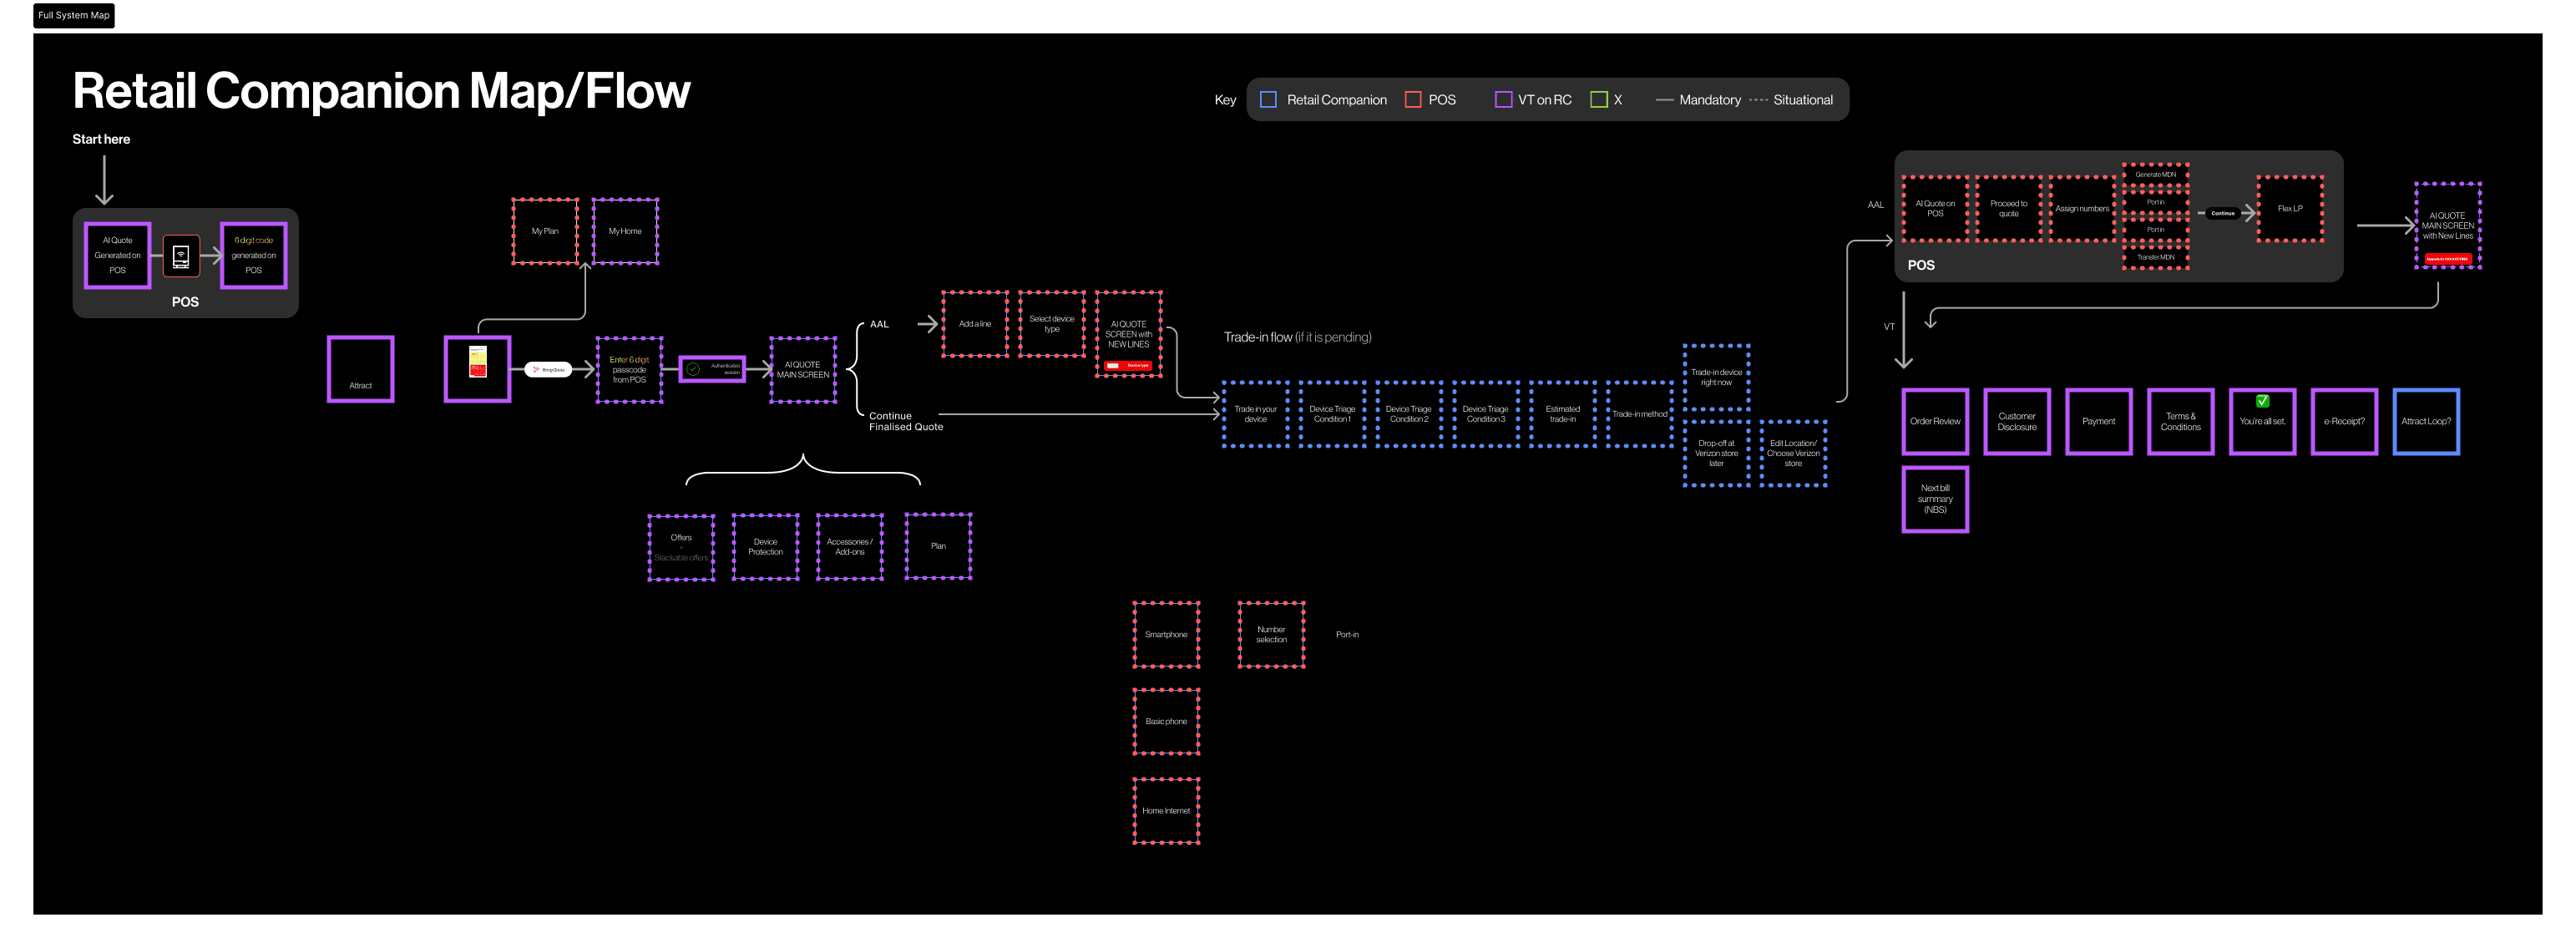This screenshot has height=948, width=2576.
Task: Select the Enter 6 digit passcode node
Action: (x=629, y=370)
